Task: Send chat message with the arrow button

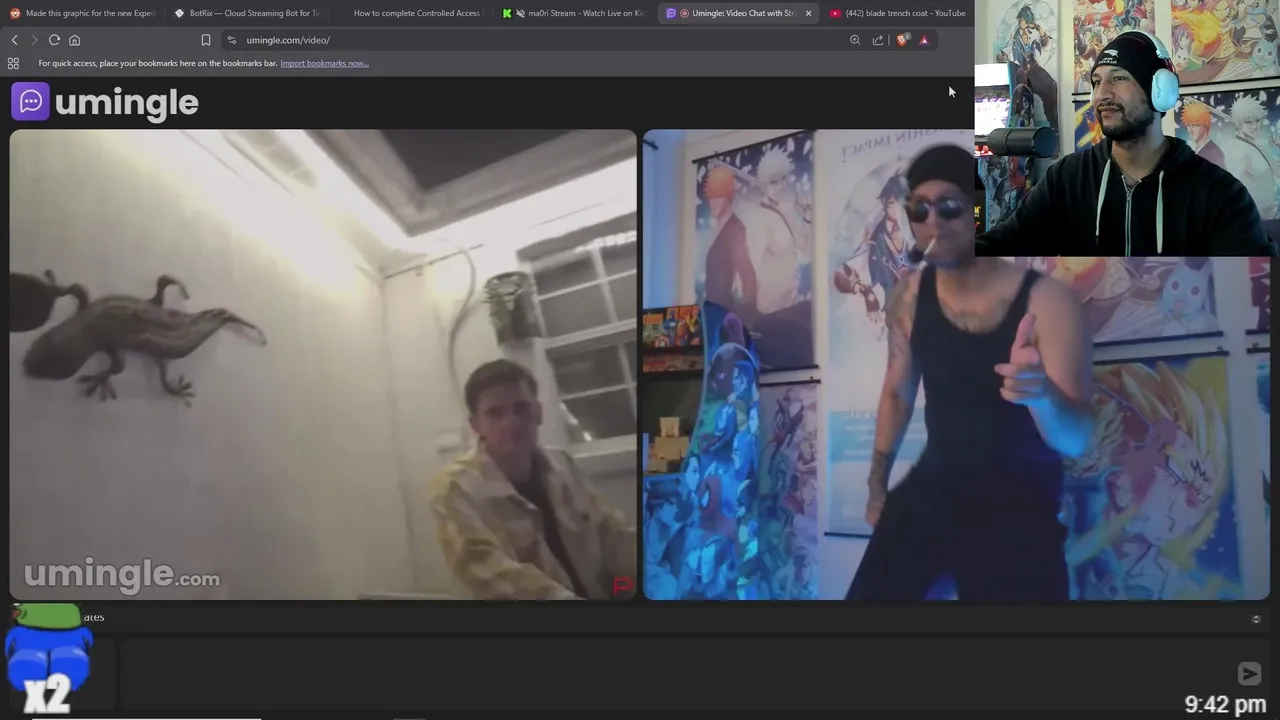Action: pos(1249,673)
